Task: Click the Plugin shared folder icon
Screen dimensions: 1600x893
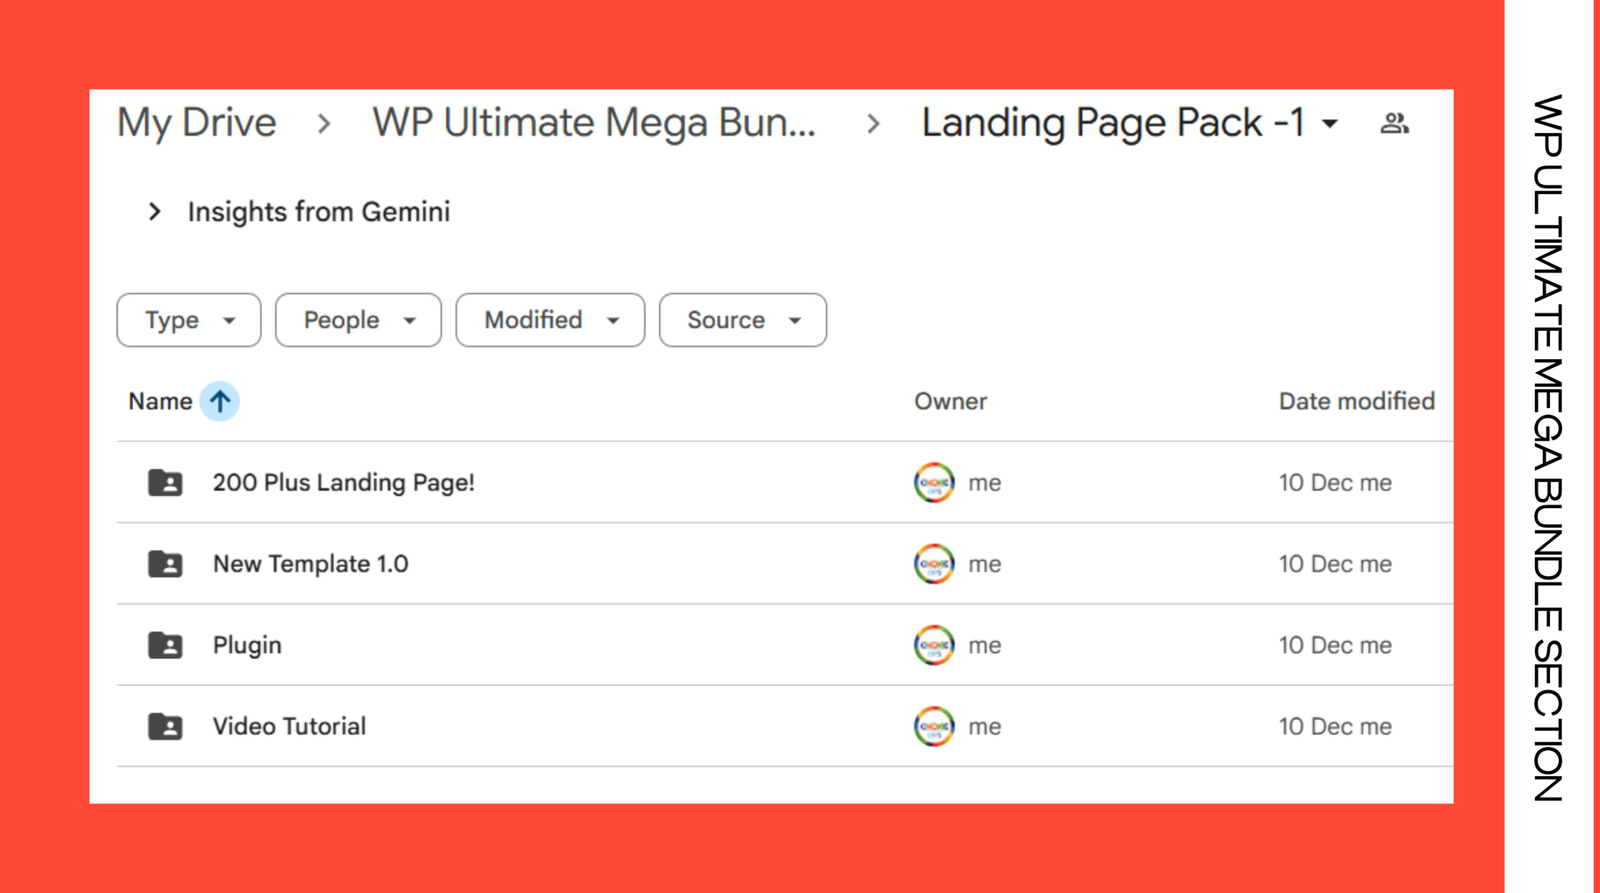Action: coord(165,645)
